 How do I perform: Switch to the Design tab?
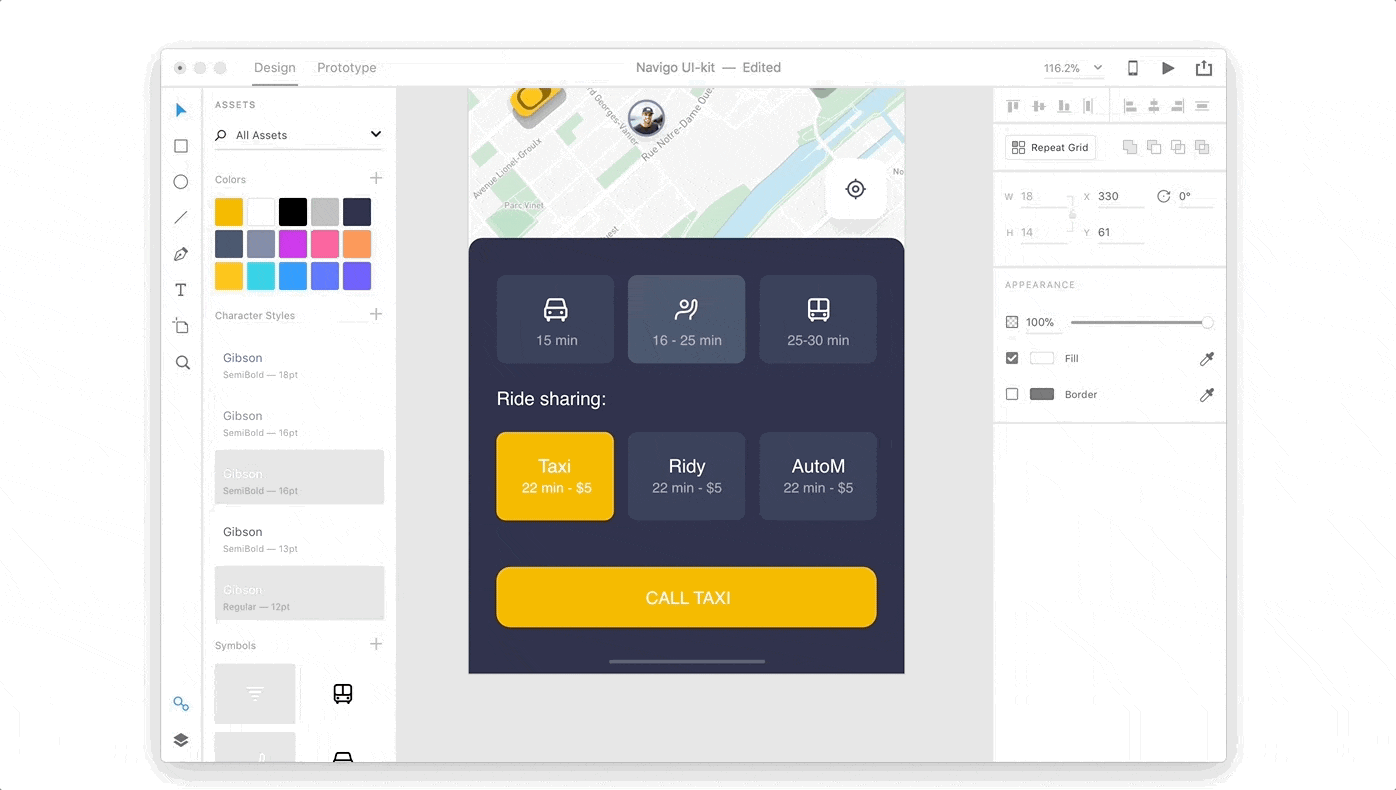275,68
